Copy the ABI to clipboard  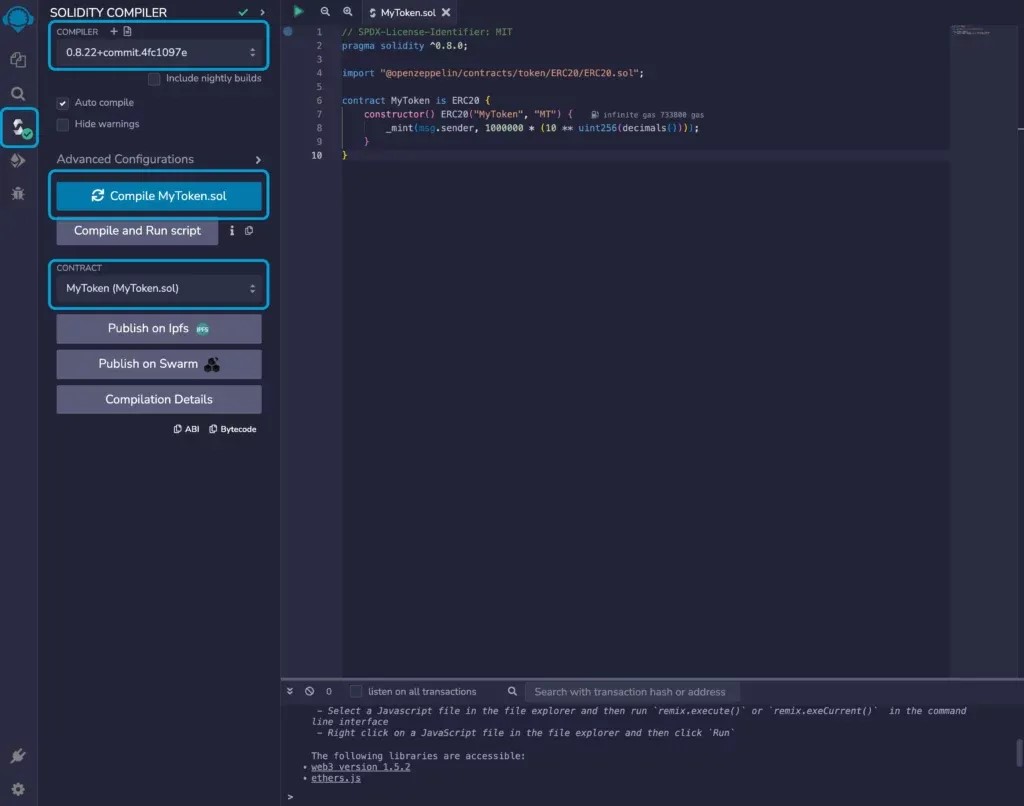[186, 429]
